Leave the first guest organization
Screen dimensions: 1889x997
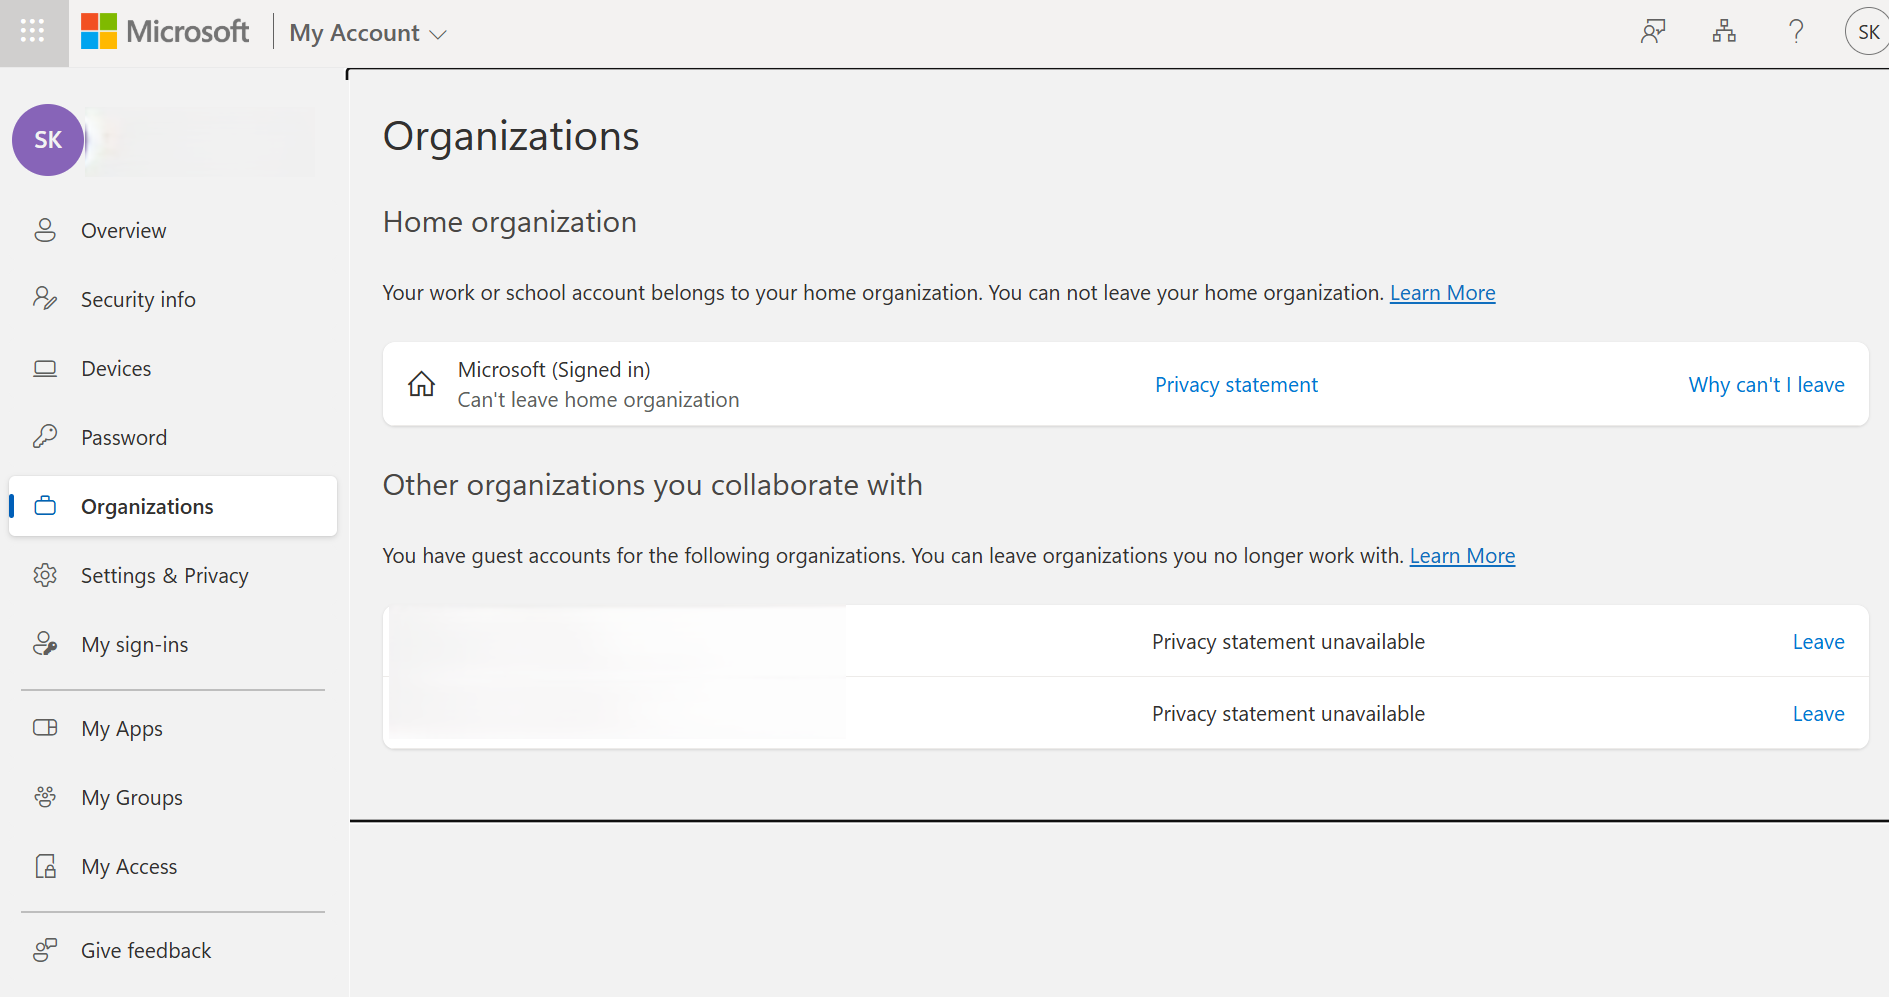[x=1818, y=641]
